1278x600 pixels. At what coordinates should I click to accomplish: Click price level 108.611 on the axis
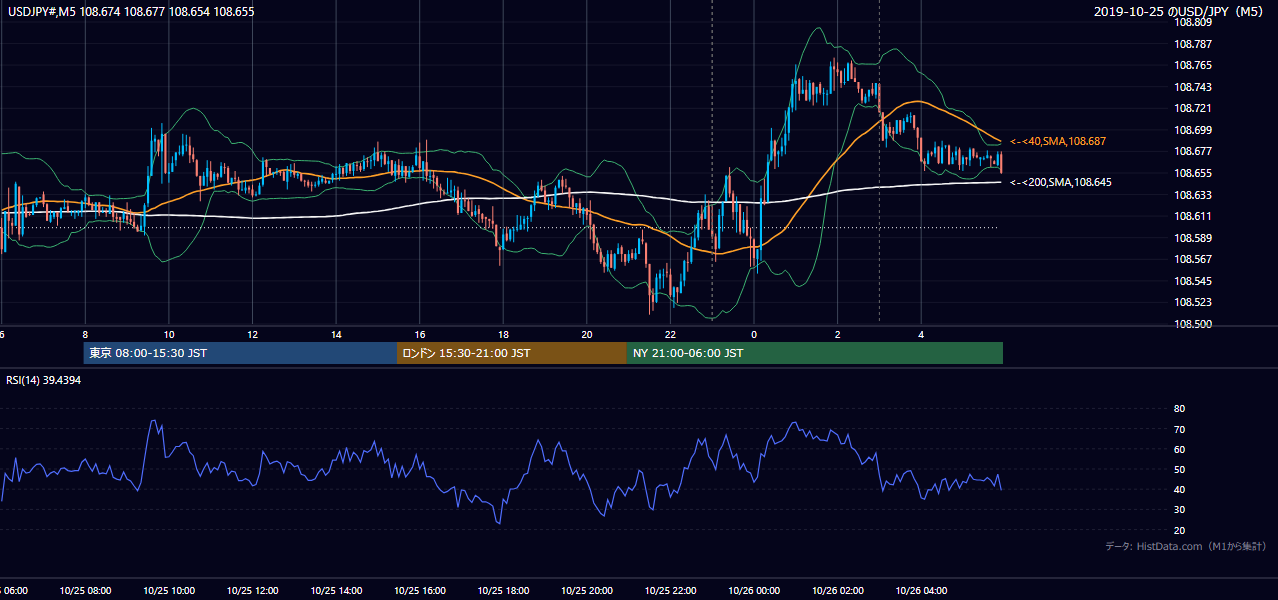click(x=1192, y=216)
